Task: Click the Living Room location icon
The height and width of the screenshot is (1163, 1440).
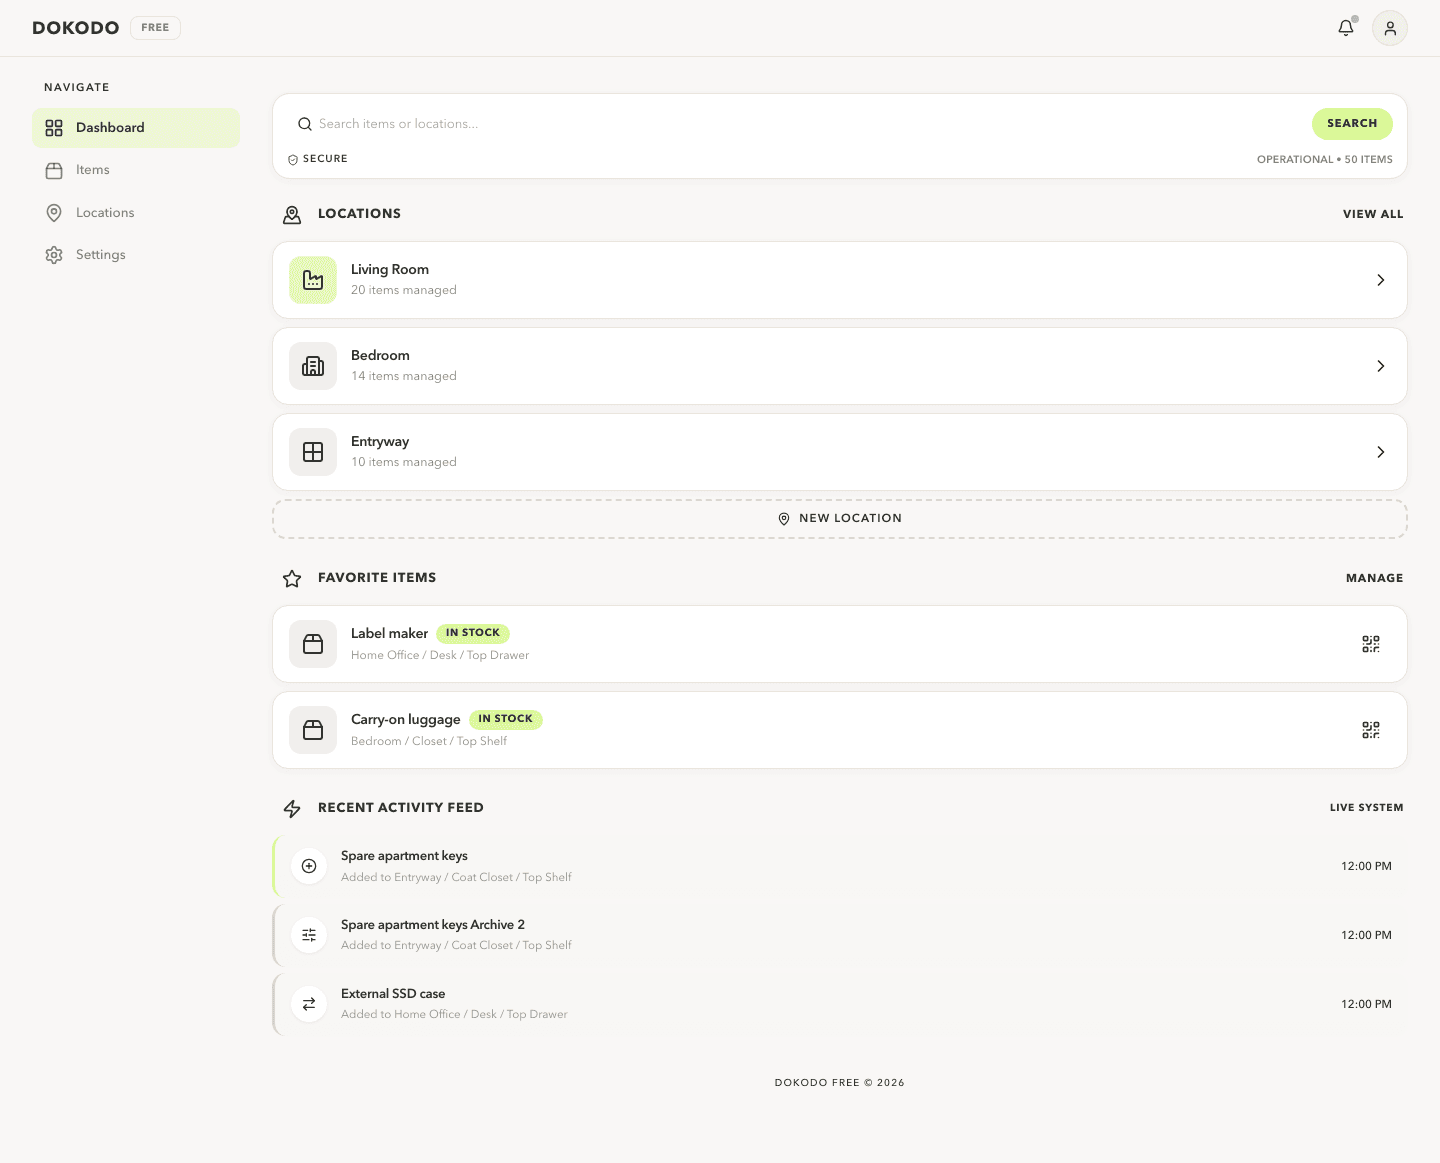Action: 313,280
